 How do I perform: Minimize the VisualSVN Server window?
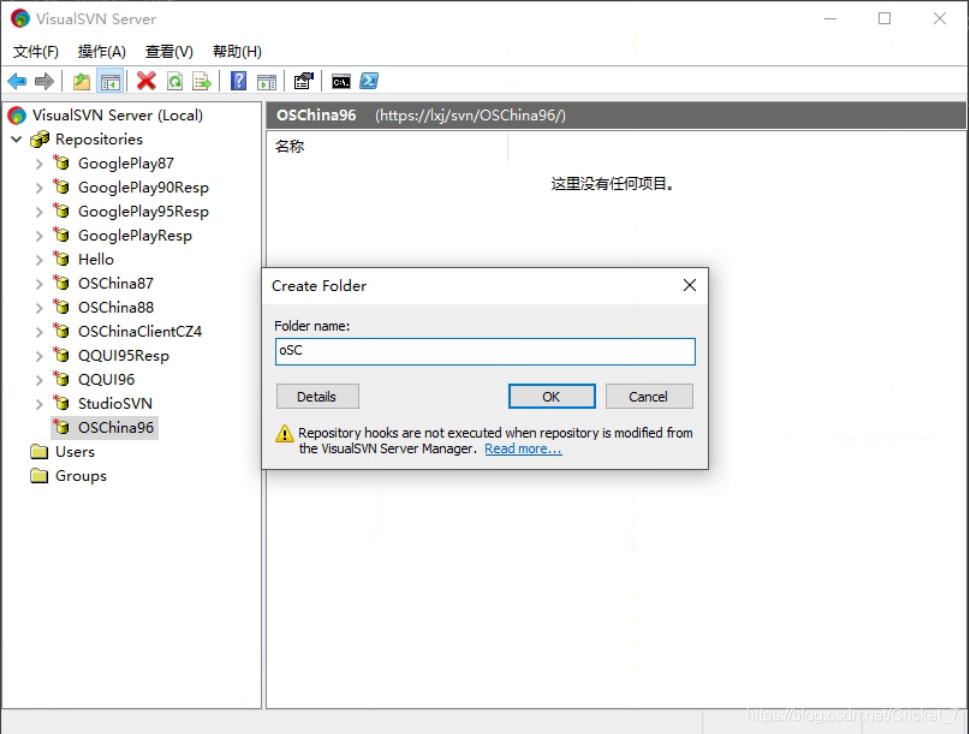click(x=830, y=19)
